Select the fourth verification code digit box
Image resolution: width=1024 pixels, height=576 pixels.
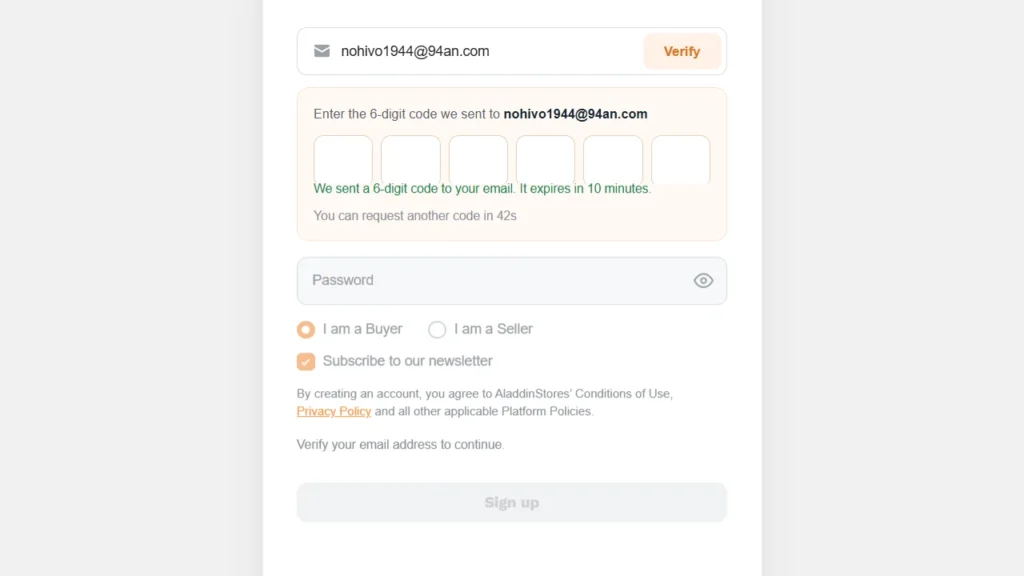click(545, 159)
